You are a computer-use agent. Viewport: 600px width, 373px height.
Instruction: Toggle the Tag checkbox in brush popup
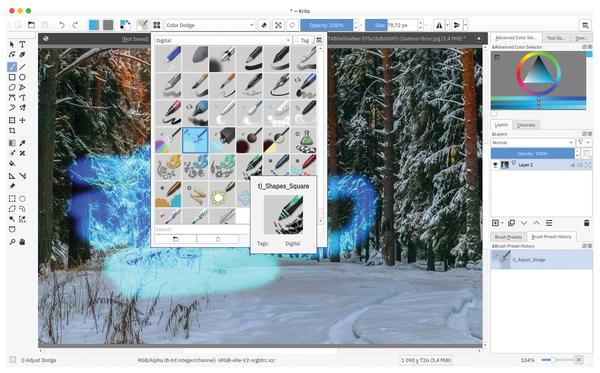click(x=297, y=40)
